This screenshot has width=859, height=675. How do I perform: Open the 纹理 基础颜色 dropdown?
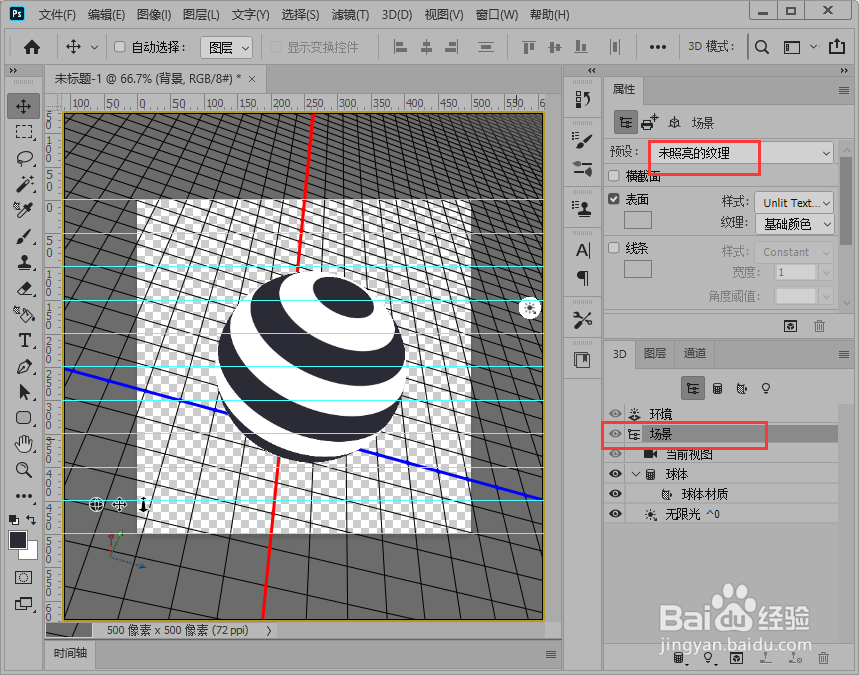pos(794,224)
